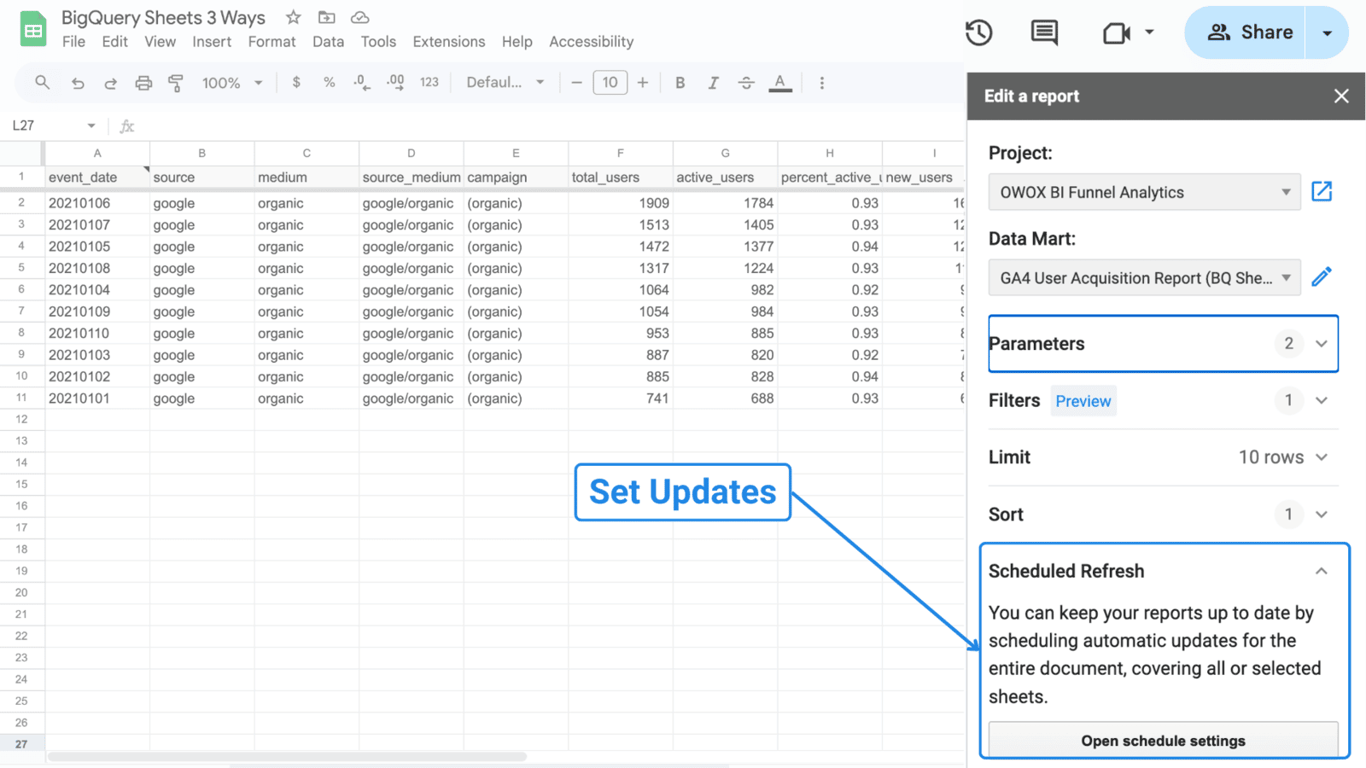Viewport: 1366px width, 768px height.
Task: Open the File menu
Action: click(x=73, y=42)
